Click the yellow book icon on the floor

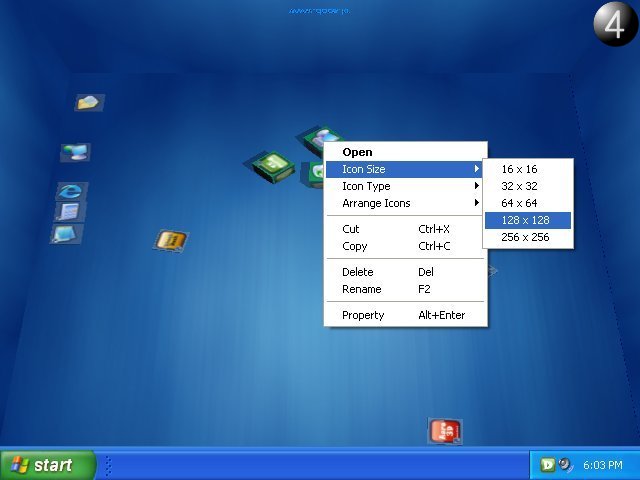(171, 240)
